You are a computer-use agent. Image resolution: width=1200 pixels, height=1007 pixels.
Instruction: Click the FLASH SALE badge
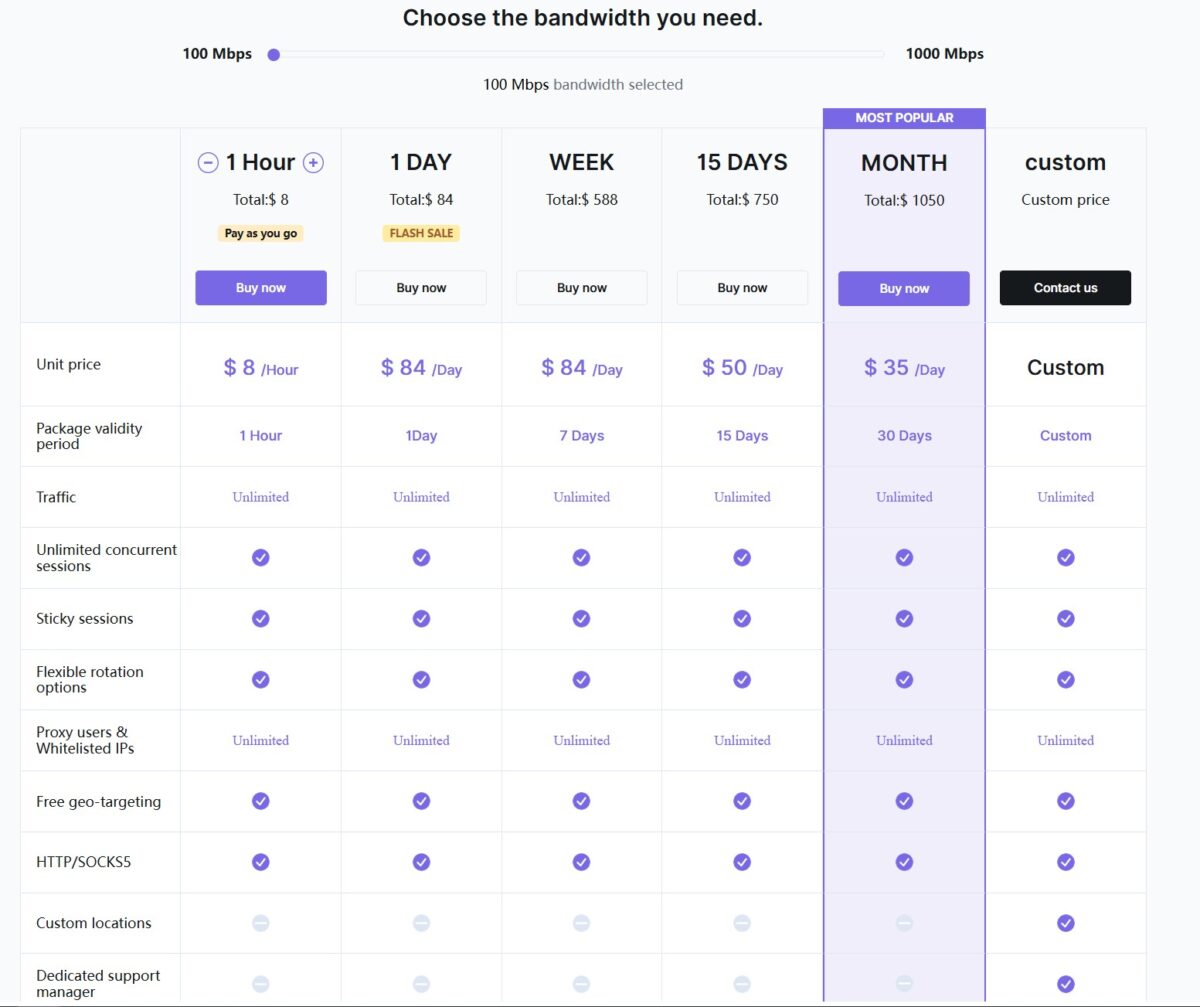[421, 233]
